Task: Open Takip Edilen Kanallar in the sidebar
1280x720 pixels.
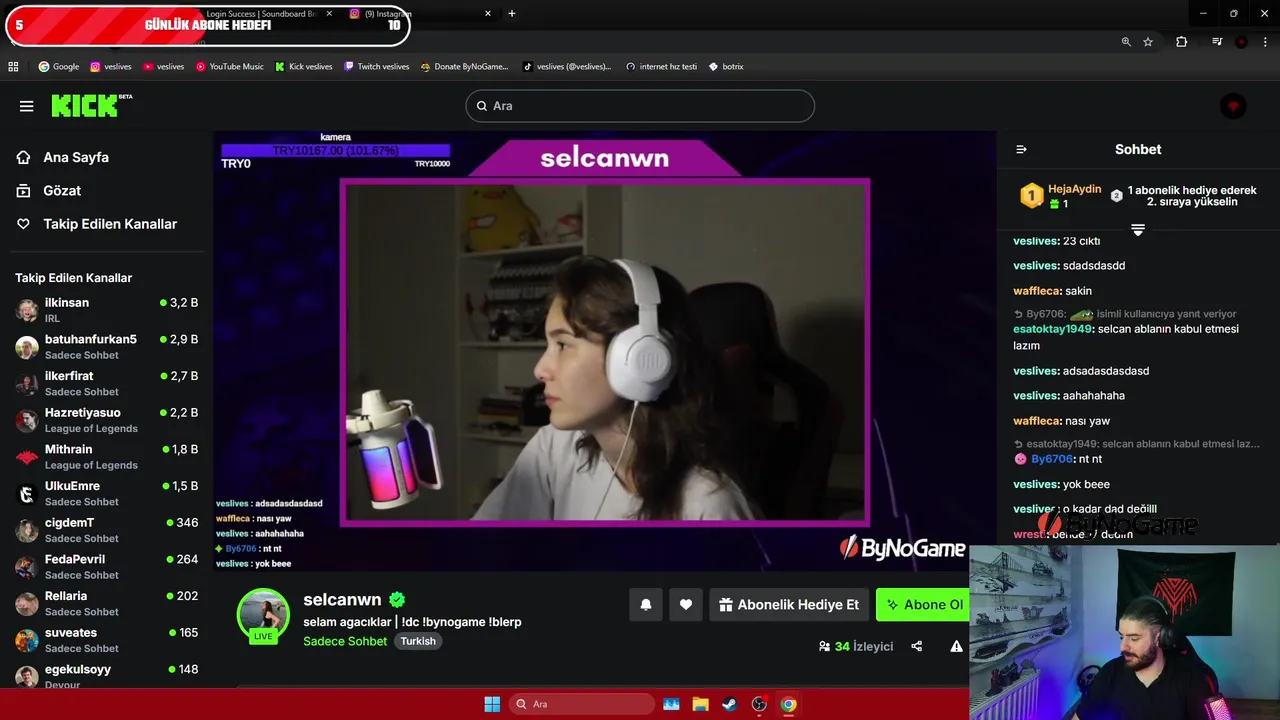Action: coord(110,224)
